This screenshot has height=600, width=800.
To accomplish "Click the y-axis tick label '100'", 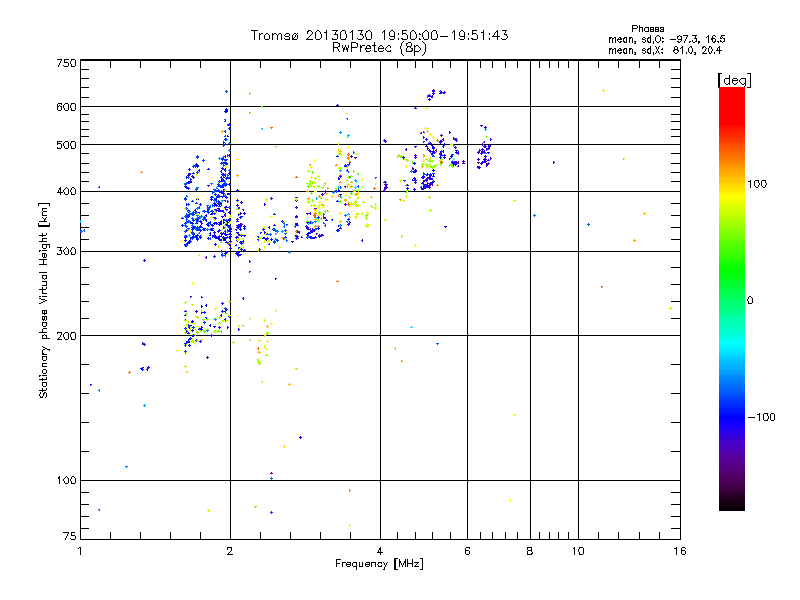I will (x=66, y=481).
